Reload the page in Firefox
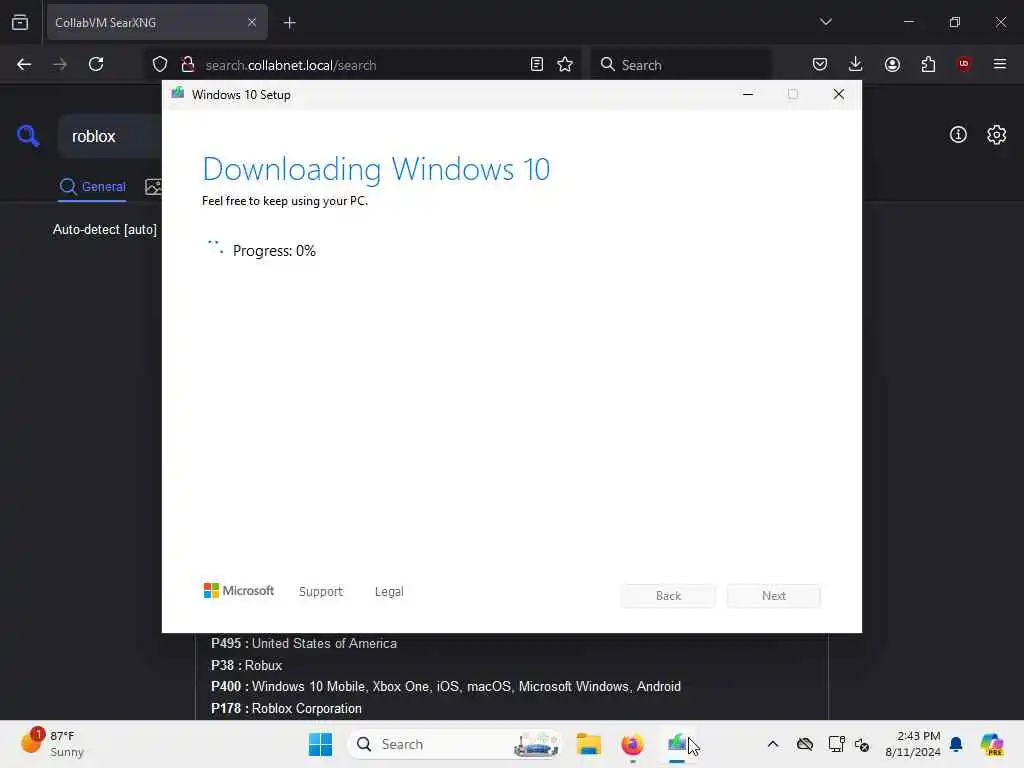1024x768 pixels. (96, 65)
